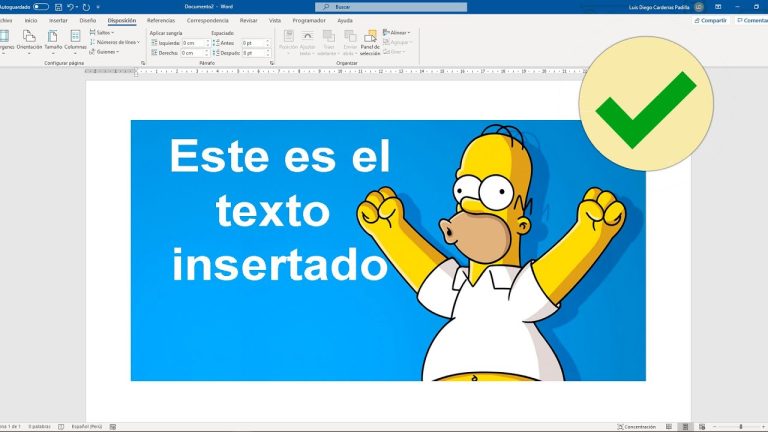Open the Tamaño paper size menu
The image size is (768, 432).
(53, 41)
